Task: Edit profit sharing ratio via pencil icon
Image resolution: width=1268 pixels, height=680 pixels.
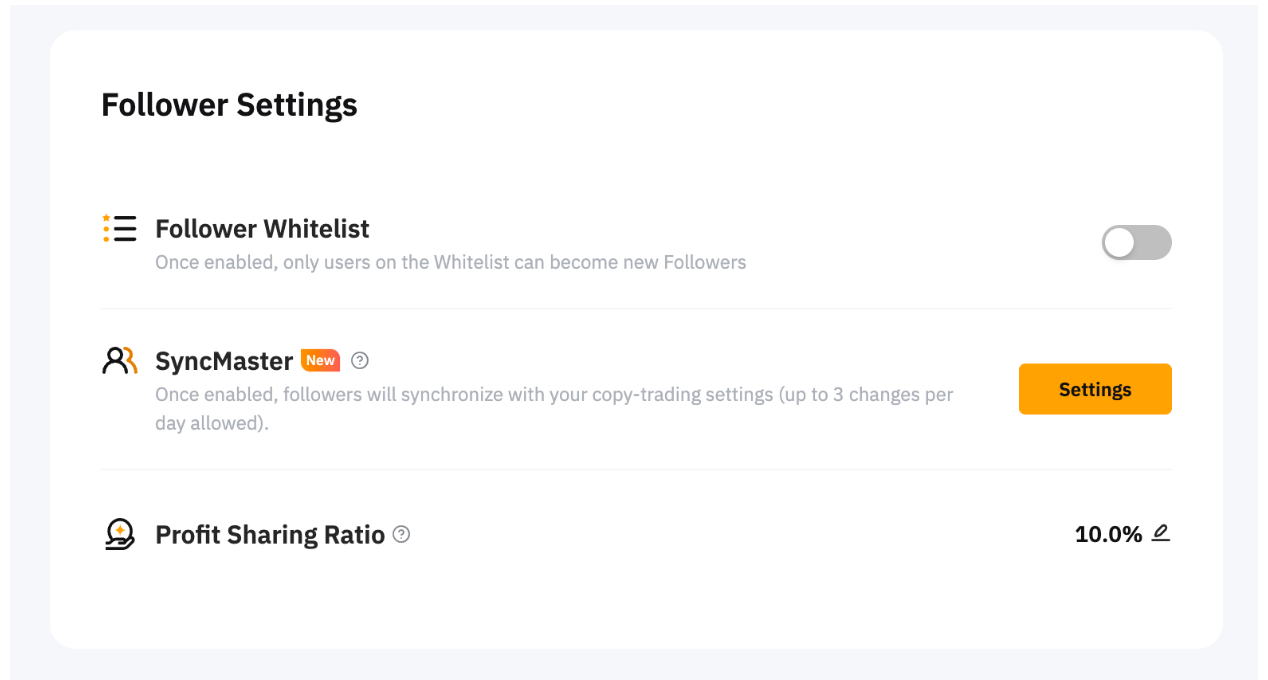Action: pyautogui.click(x=1160, y=533)
